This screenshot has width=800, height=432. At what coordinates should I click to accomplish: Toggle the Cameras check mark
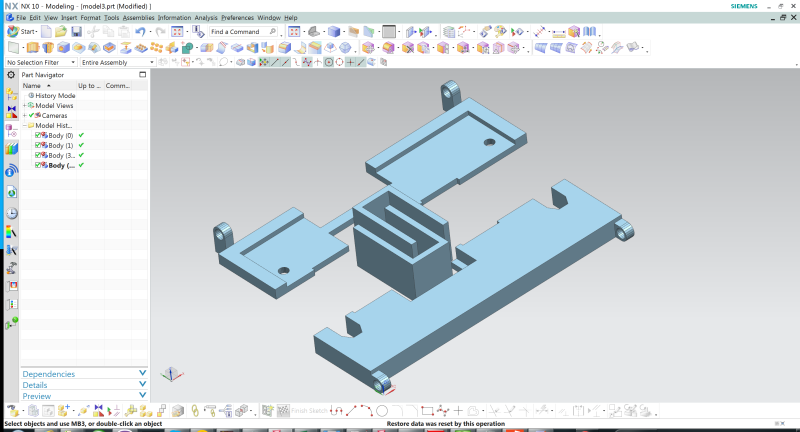coord(32,115)
